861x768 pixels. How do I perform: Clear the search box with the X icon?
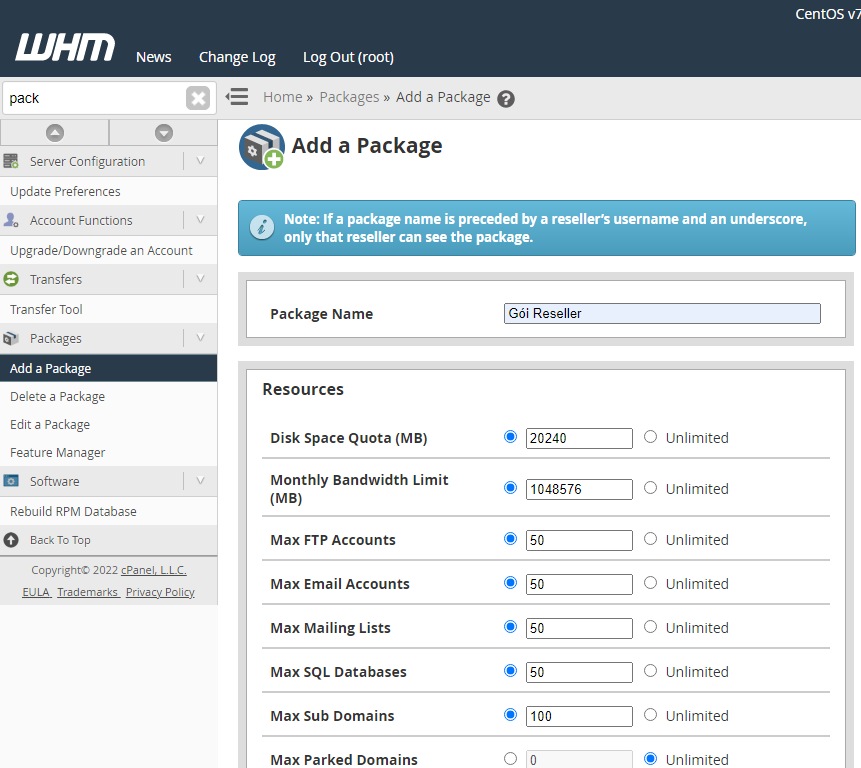tap(198, 98)
